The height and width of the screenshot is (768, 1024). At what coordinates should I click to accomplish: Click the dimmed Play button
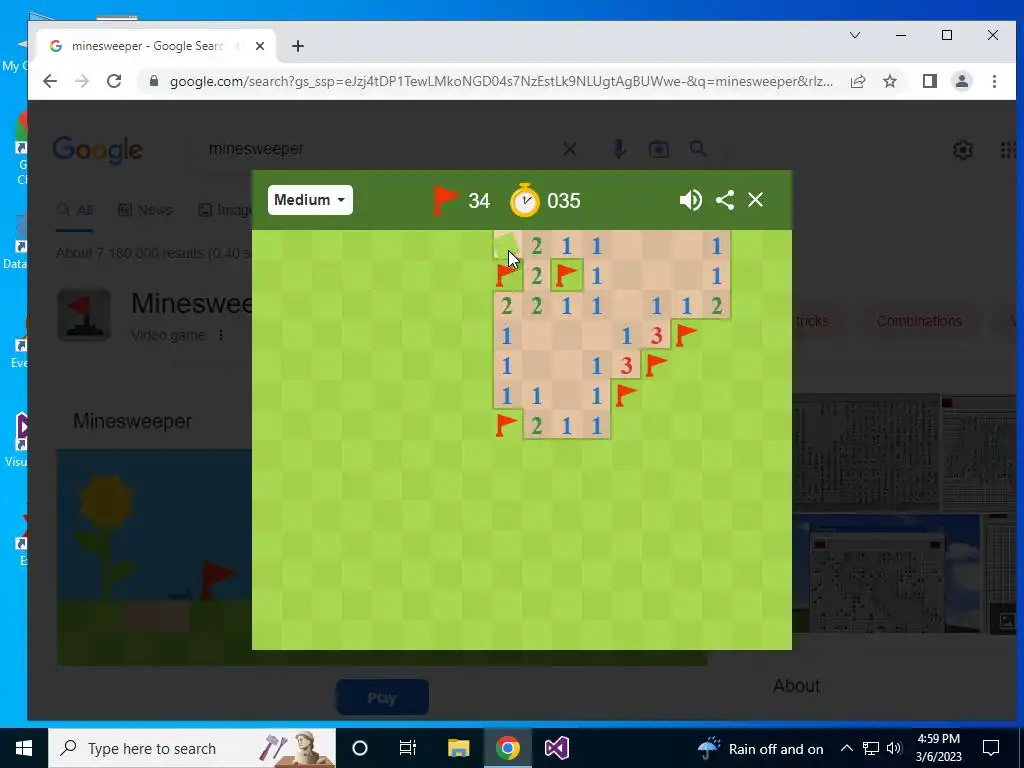(x=382, y=697)
